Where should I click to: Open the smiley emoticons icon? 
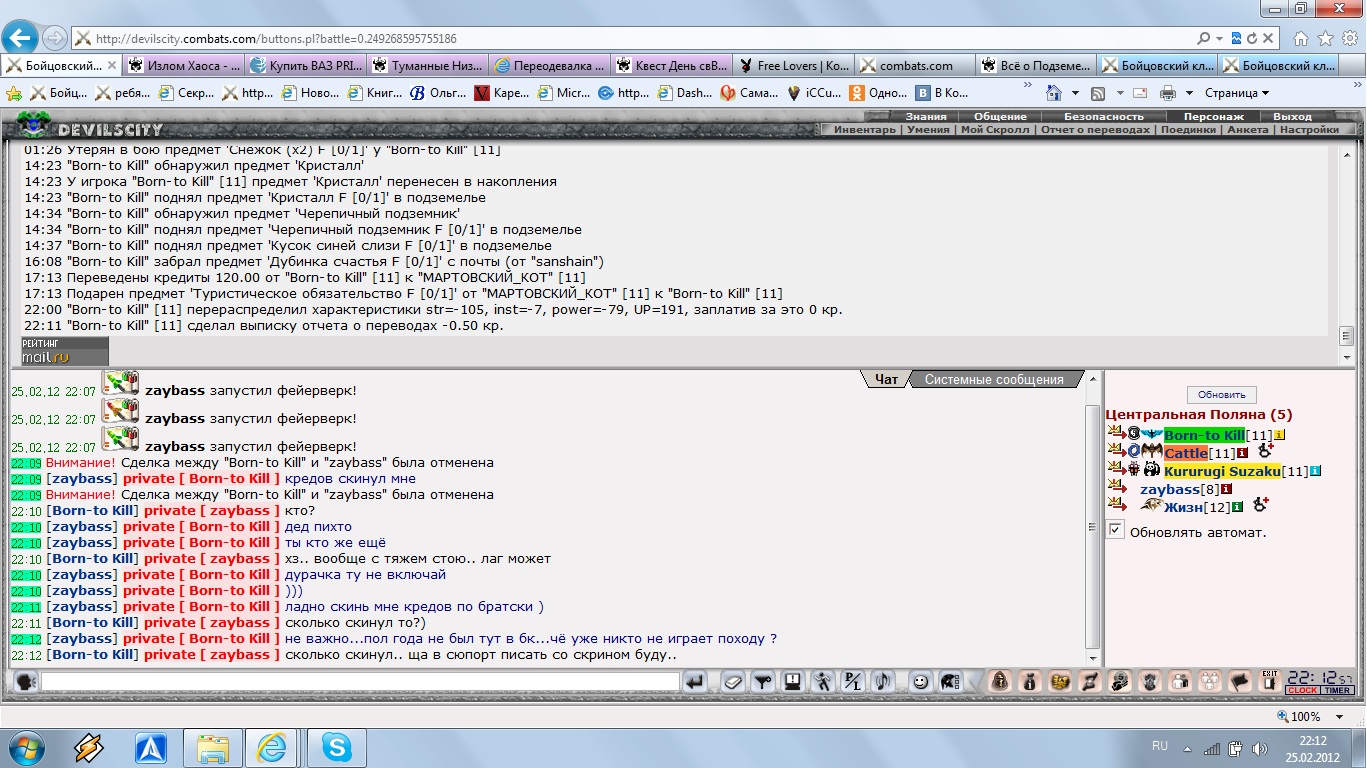tap(920, 682)
